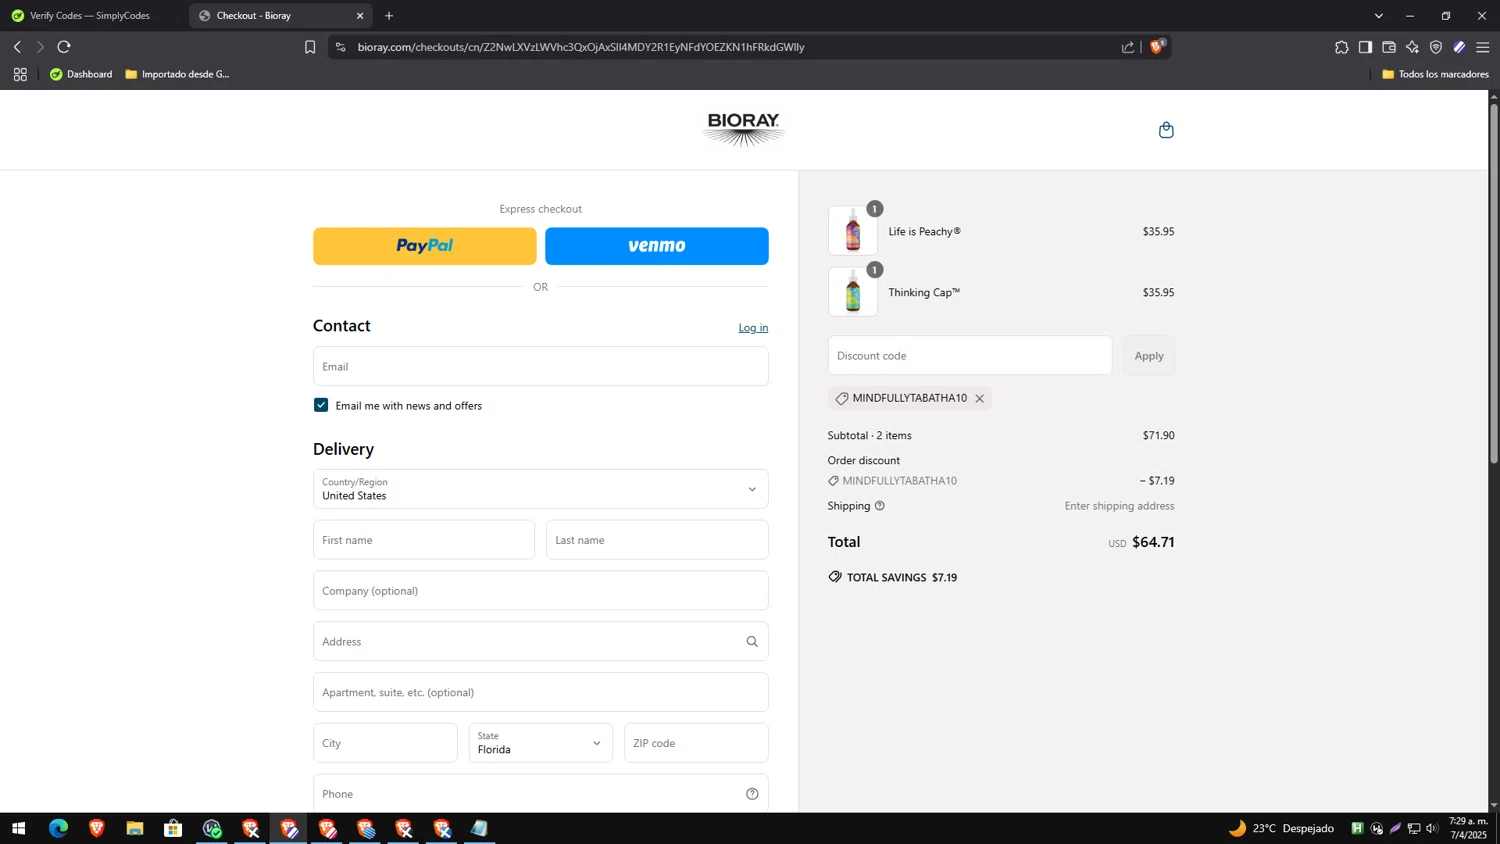Pay with PayPal express checkout
The height and width of the screenshot is (844, 1500).
click(425, 246)
